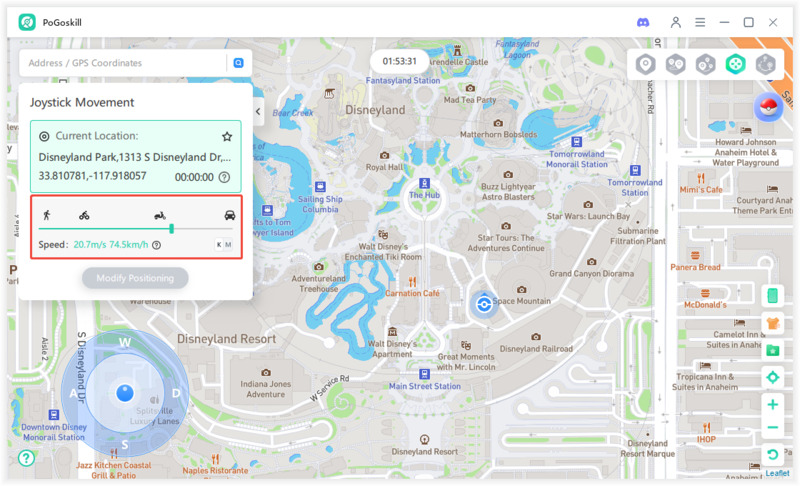Screen dimensions: 800x486
Task: Click the green reset rotate arrow icon
Action: (772, 454)
